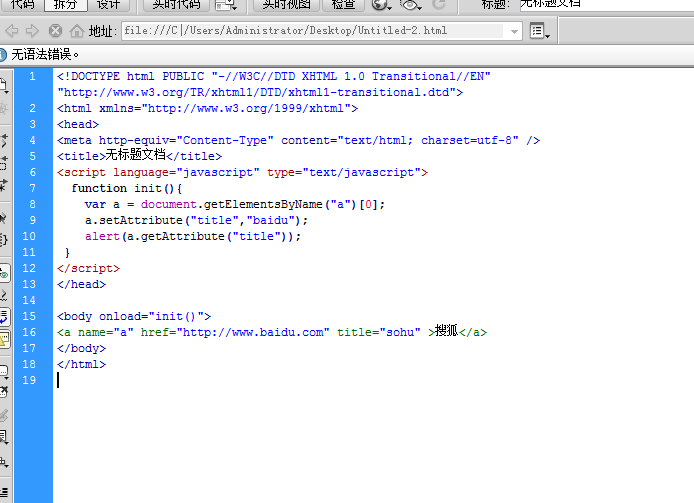Click the Code Navigator sidebar icon

pos(3,108)
